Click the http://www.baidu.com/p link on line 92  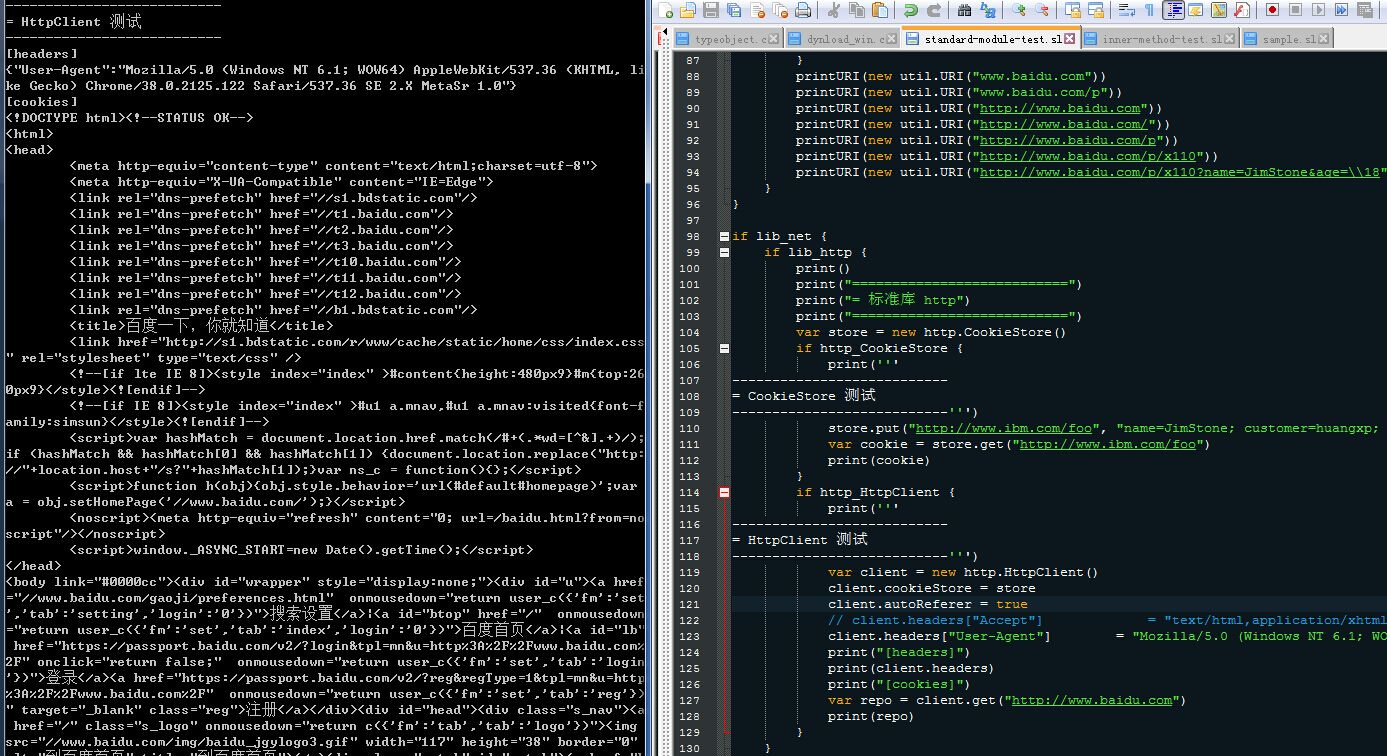coord(1068,140)
